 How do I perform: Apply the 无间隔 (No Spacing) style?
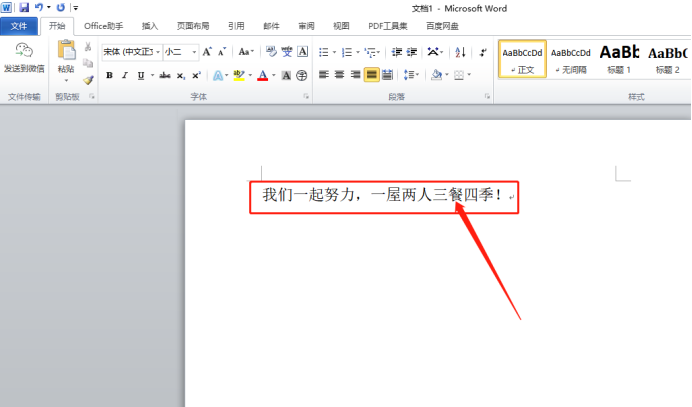click(570, 59)
